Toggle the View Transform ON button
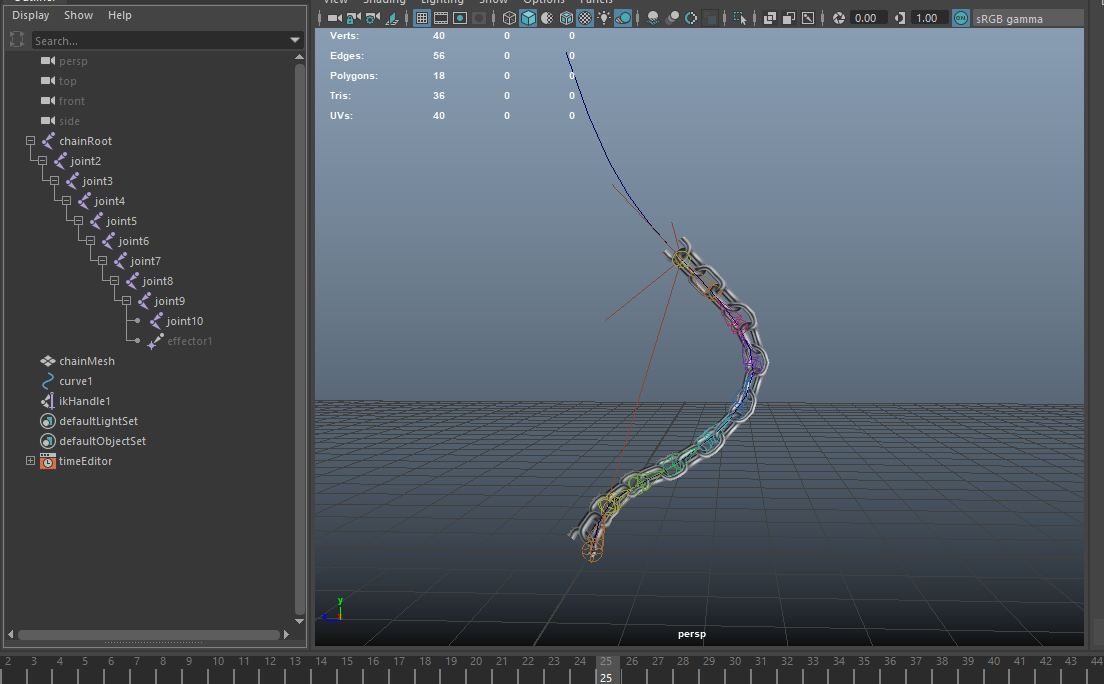 (961, 18)
